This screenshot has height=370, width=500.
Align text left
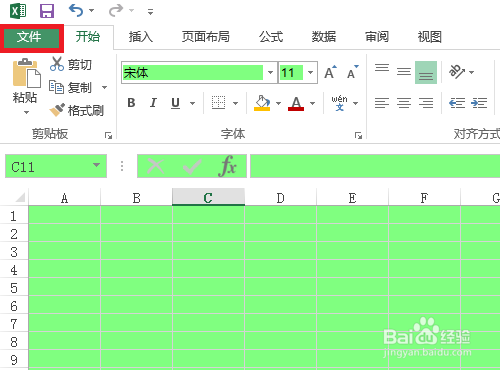[382, 103]
